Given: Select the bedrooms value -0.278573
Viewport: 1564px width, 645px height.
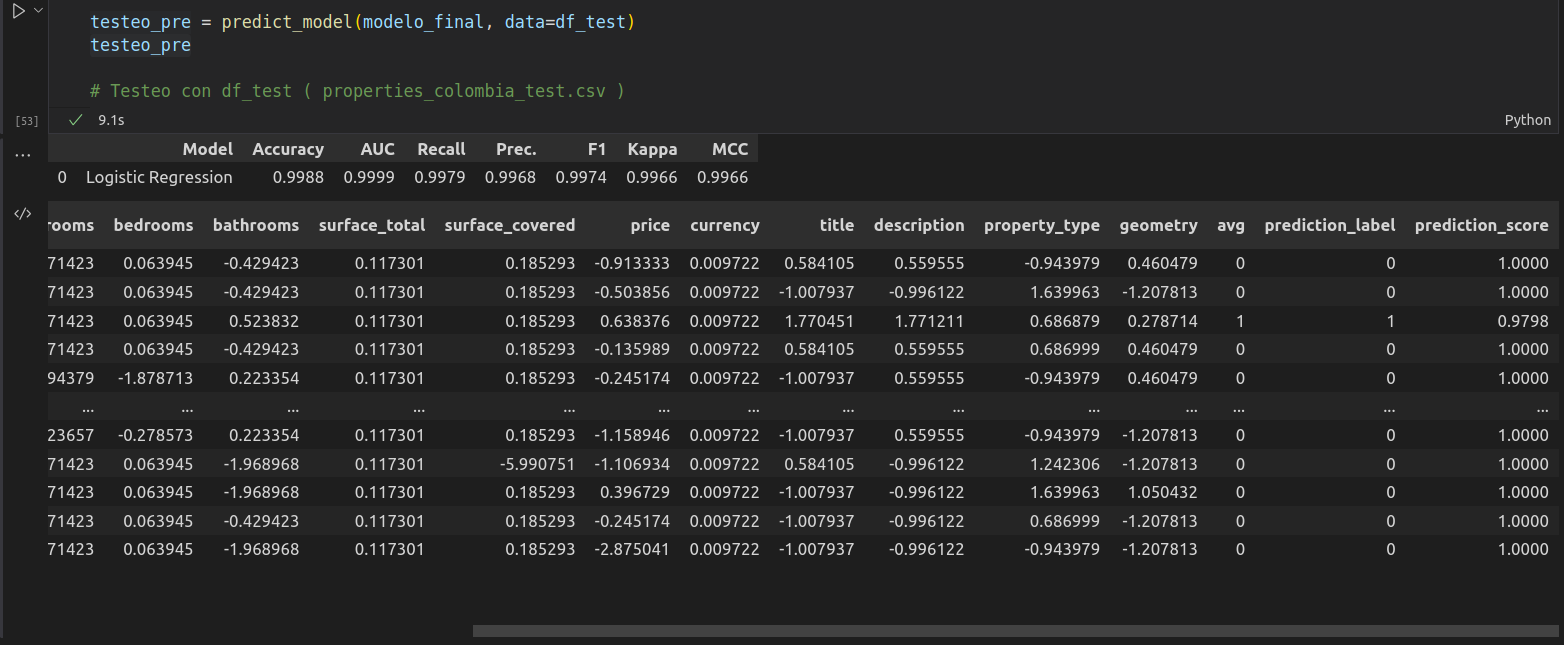Looking at the screenshot, I should click(155, 435).
